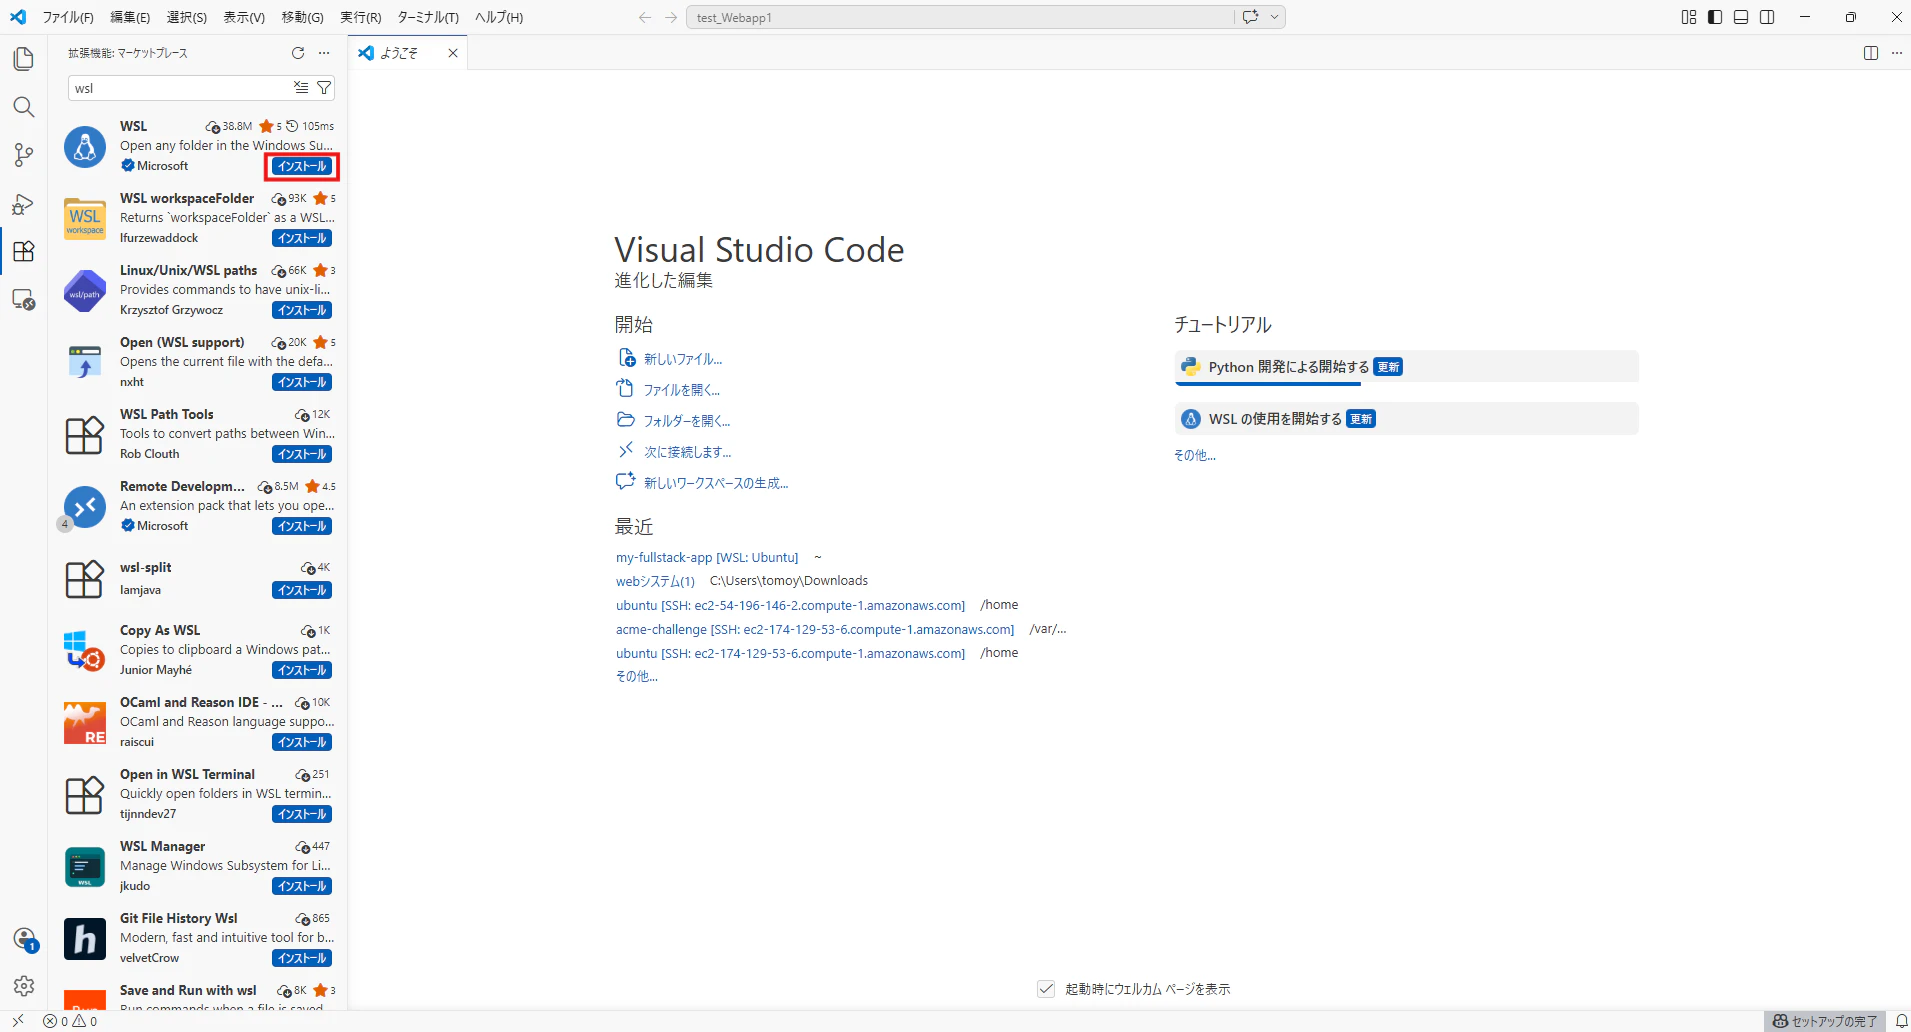
Task: Go back using the title bar arrow
Action: tap(645, 17)
